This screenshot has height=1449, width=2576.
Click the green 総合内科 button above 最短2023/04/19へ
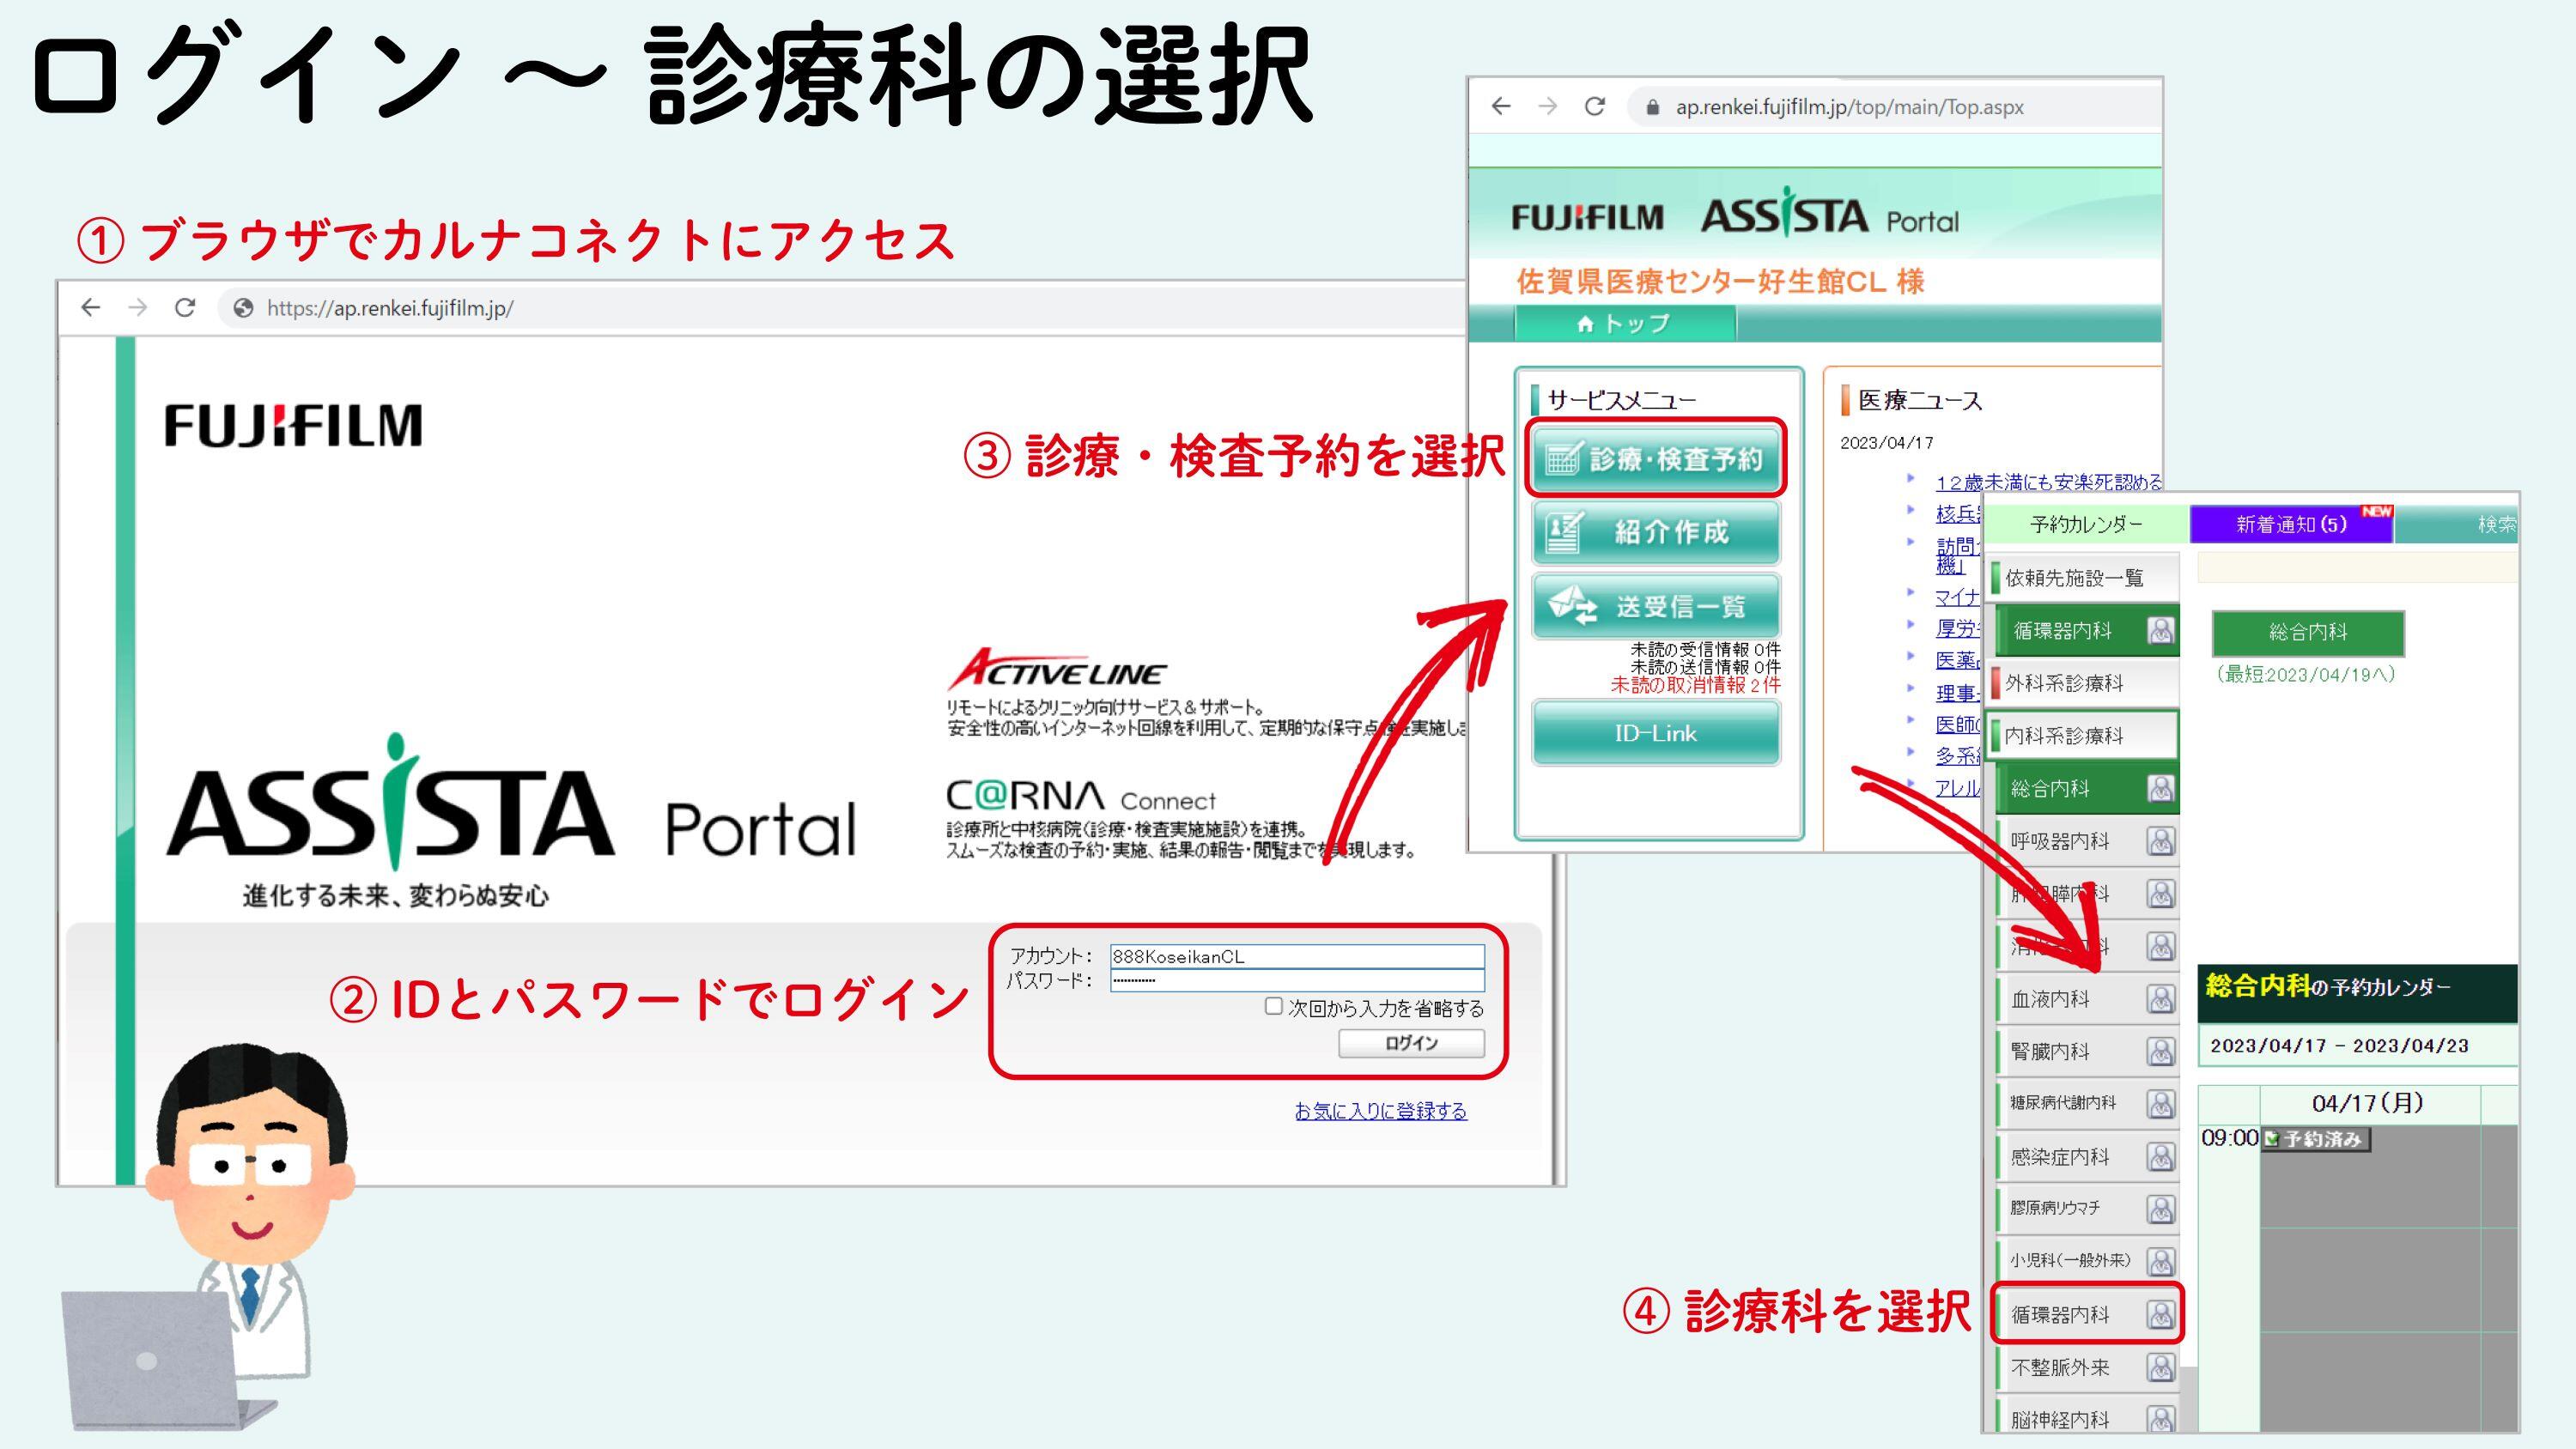point(2308,632)
